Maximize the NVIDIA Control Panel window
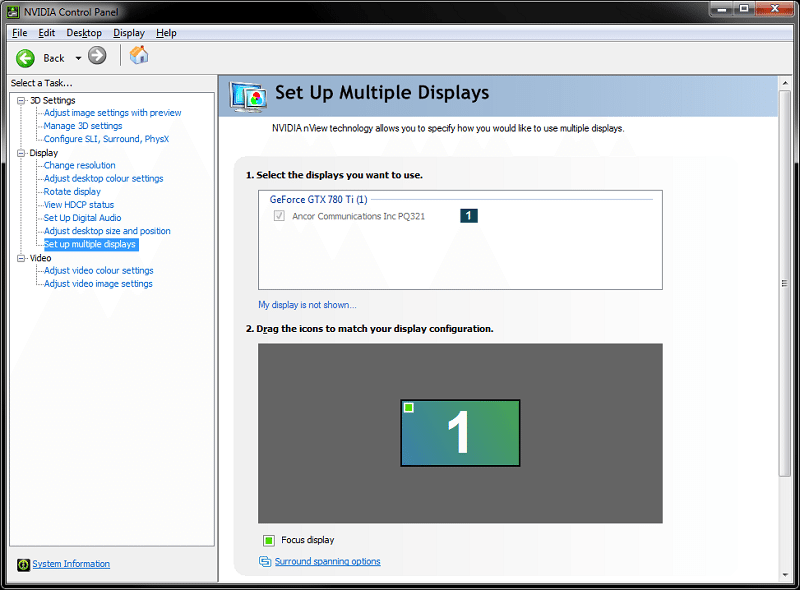This screenshot has width=800, height=590. click(744, 9)
